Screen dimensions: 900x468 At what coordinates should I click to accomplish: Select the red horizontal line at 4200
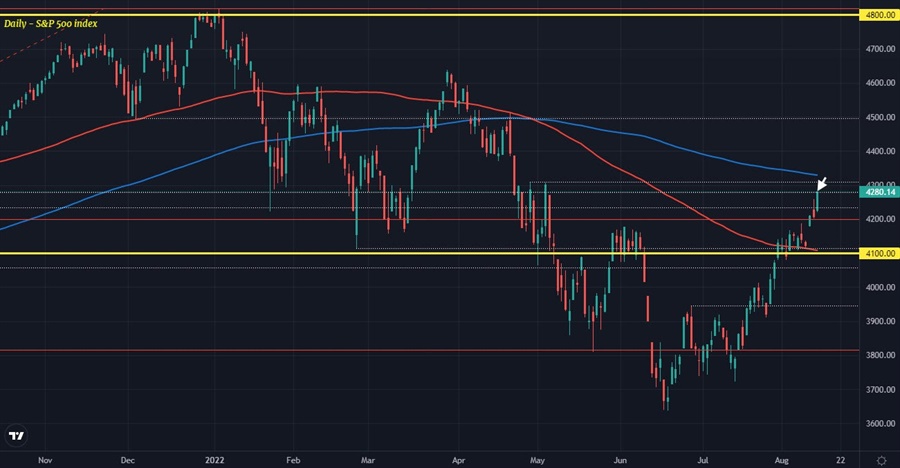pyautogui.click(x=429, y=219)
